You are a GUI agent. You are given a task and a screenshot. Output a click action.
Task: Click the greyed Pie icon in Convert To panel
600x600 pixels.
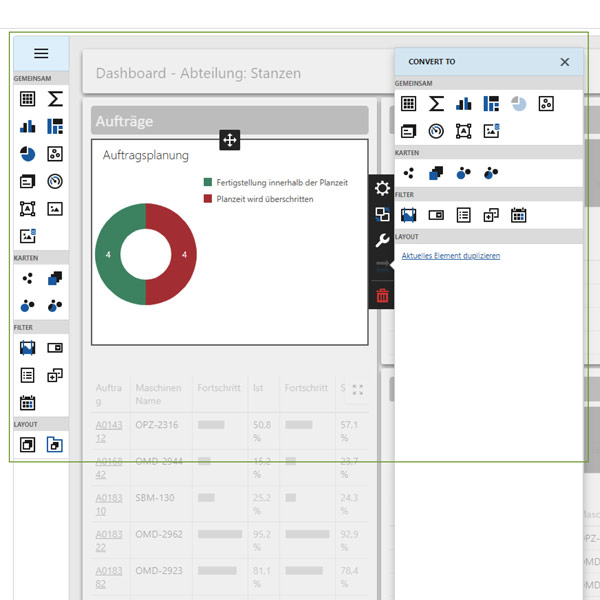(x=518, y=104)
